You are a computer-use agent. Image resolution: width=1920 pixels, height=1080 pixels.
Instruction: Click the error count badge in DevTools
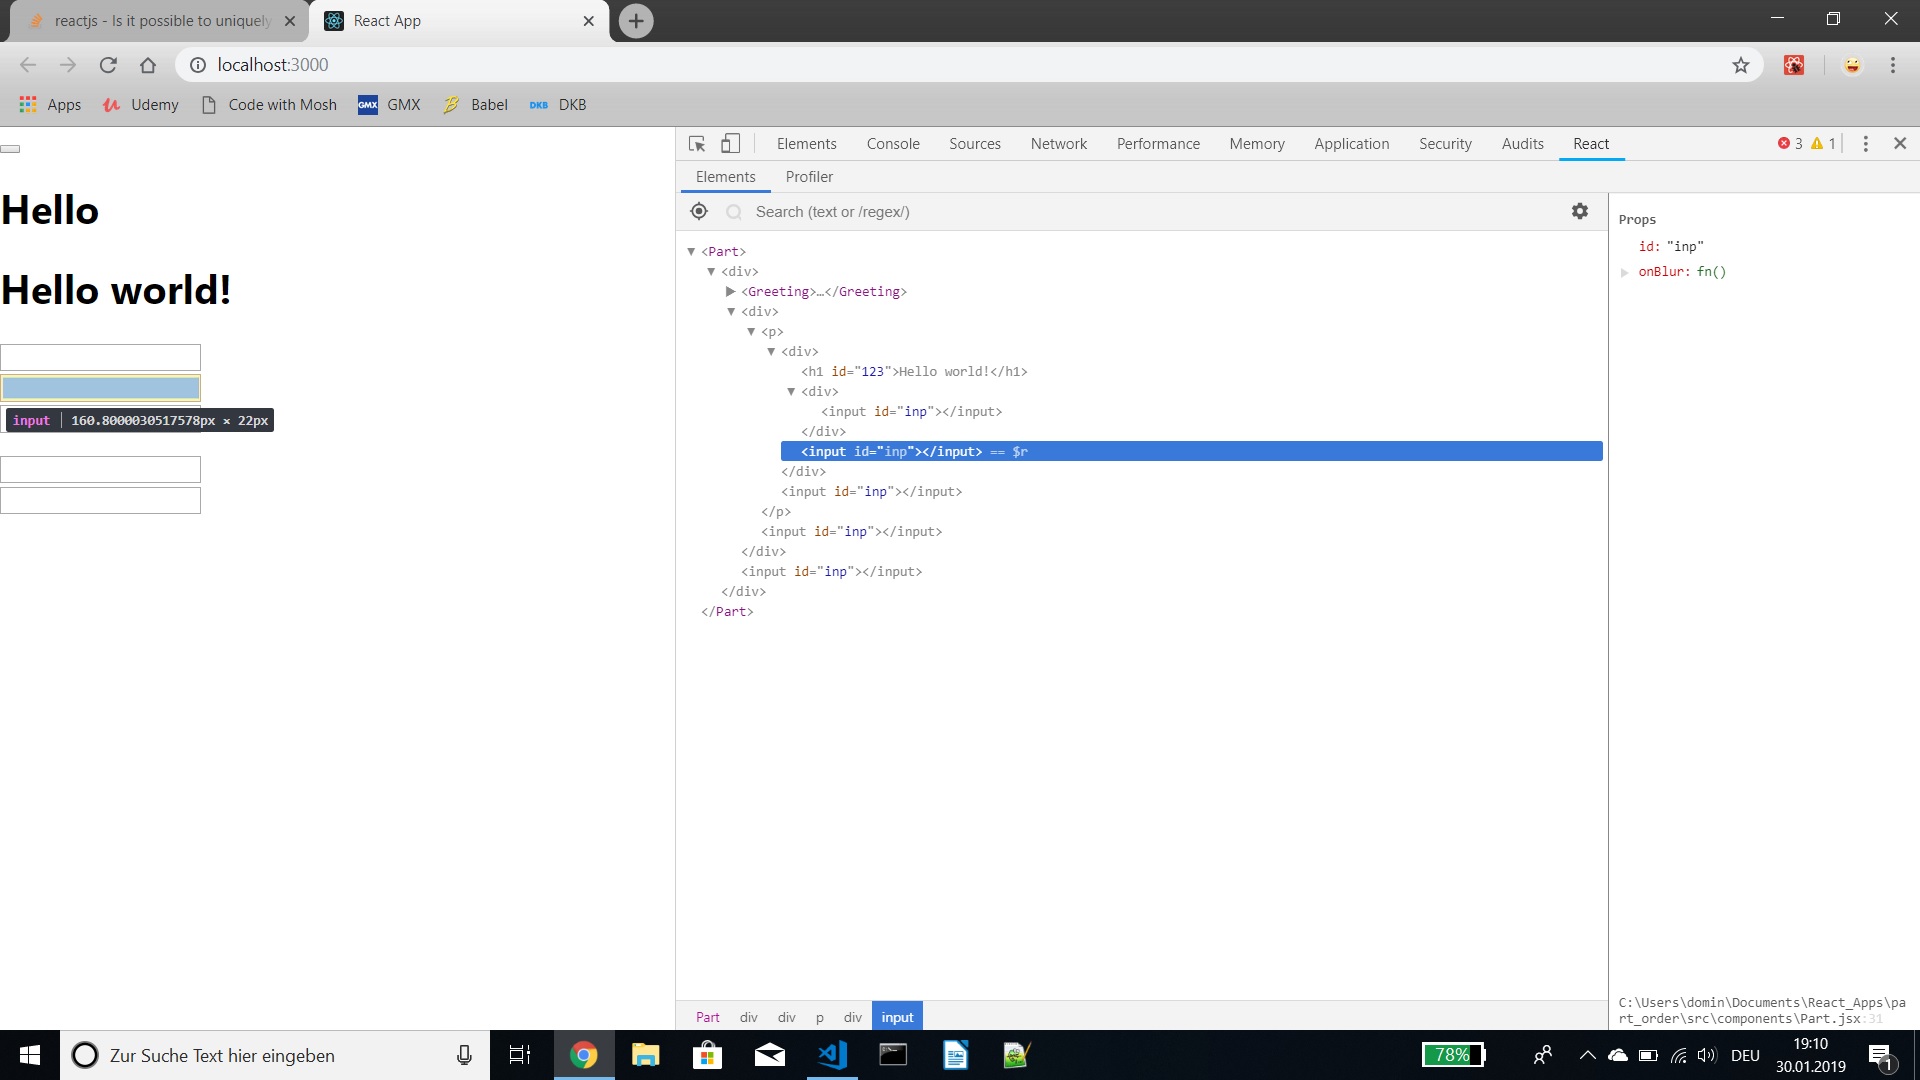[1791, 143]
